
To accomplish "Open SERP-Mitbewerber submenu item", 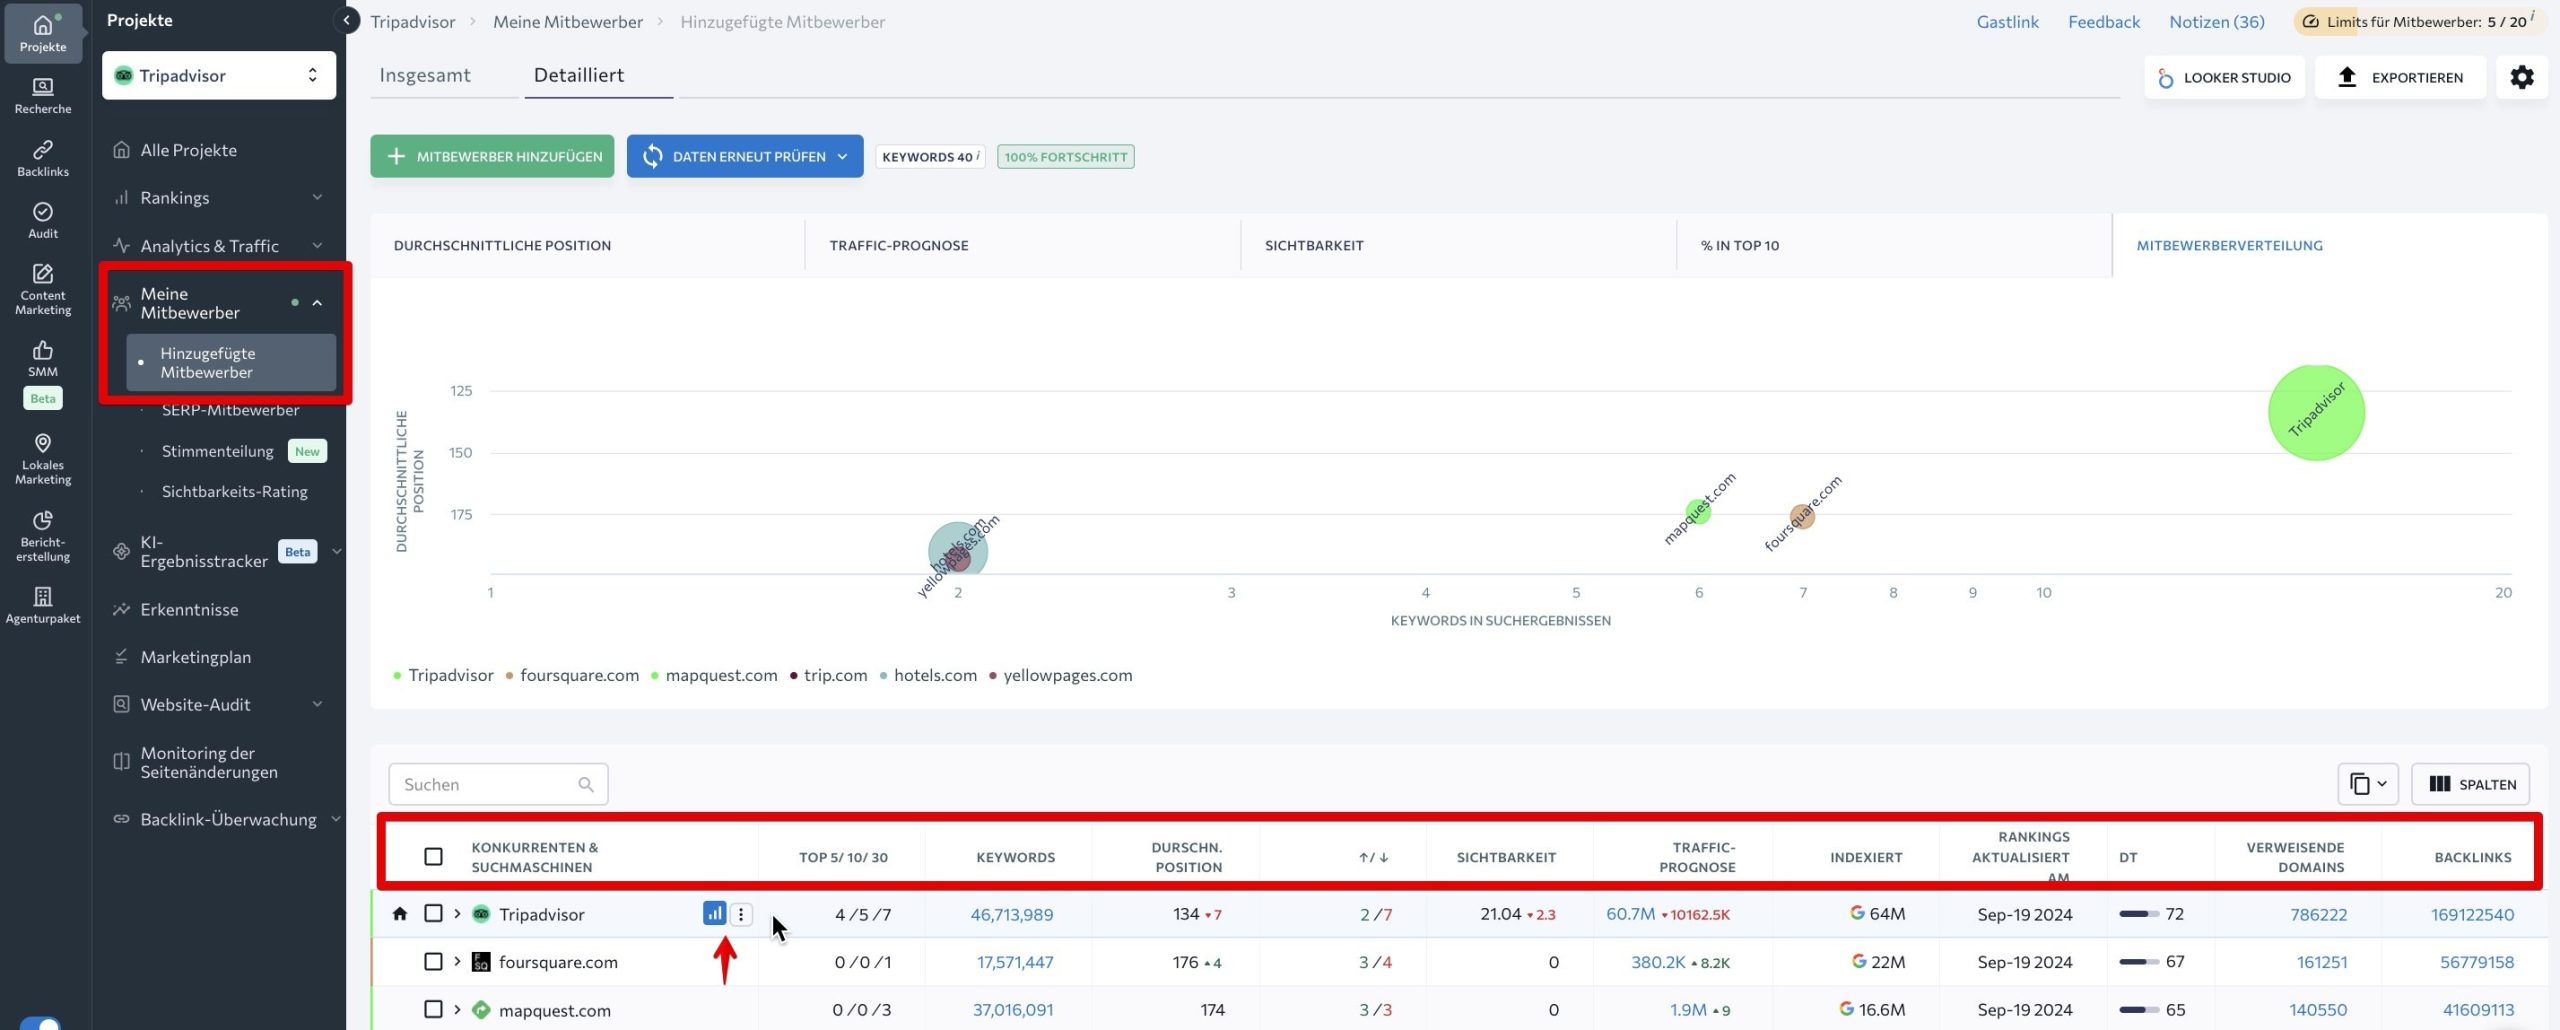I will pos(230,410).
